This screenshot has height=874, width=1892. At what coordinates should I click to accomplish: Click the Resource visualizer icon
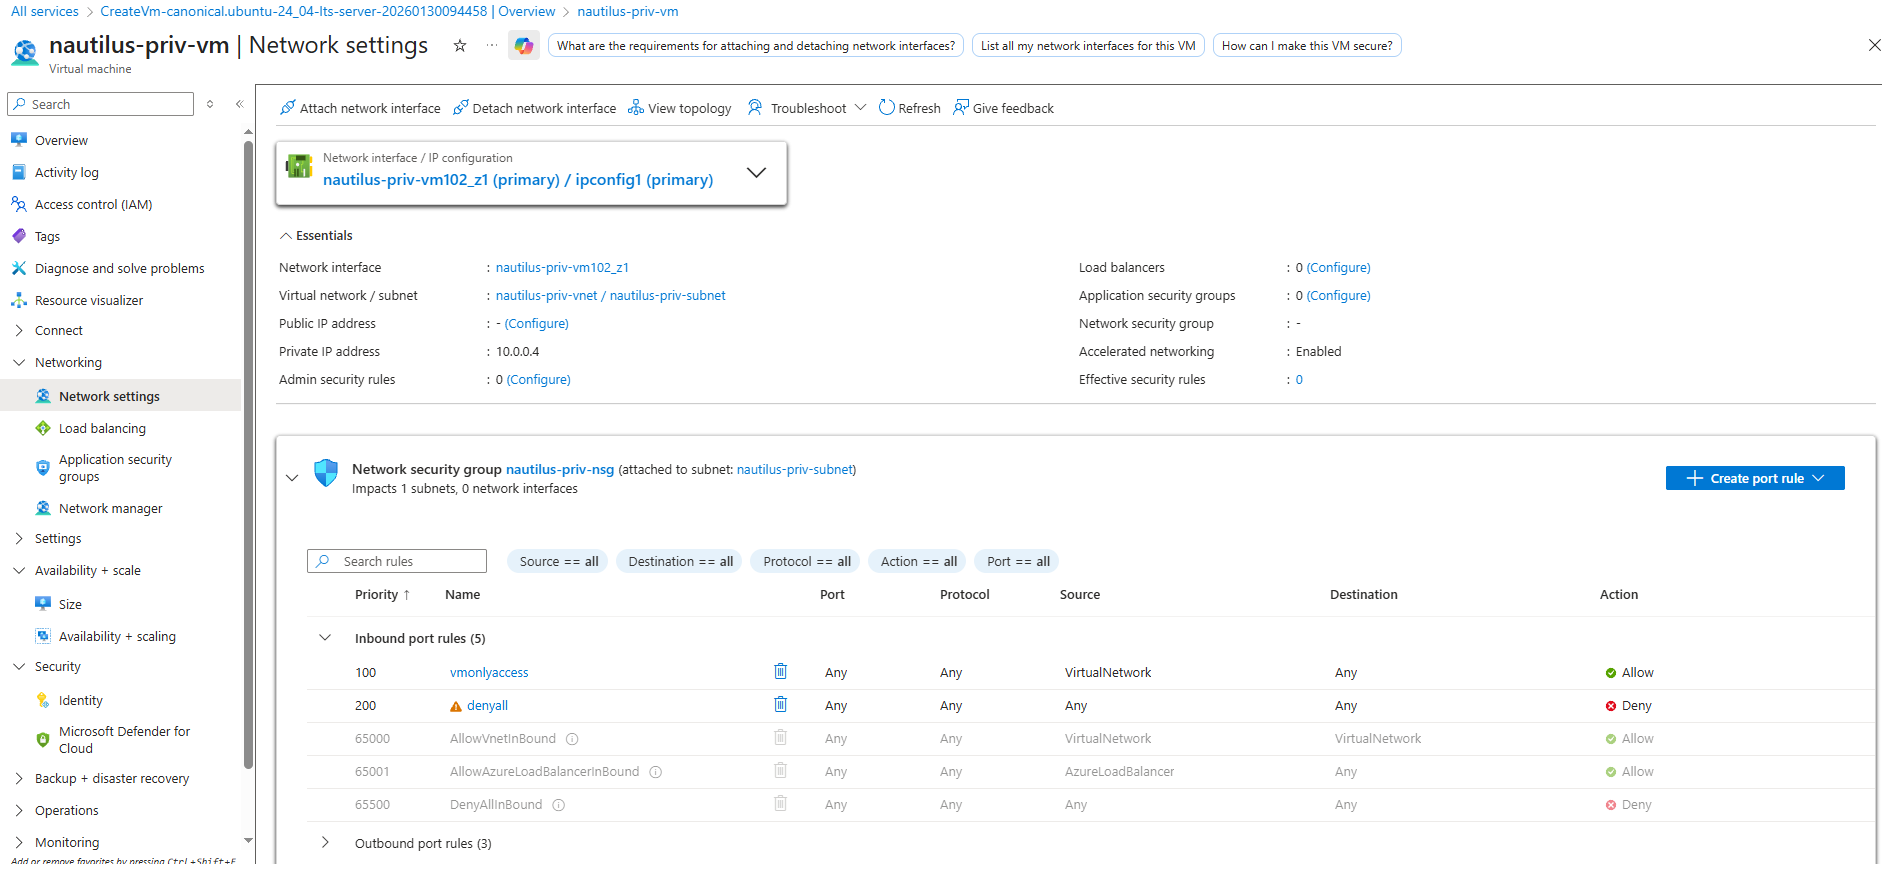(x=19, y=300)
